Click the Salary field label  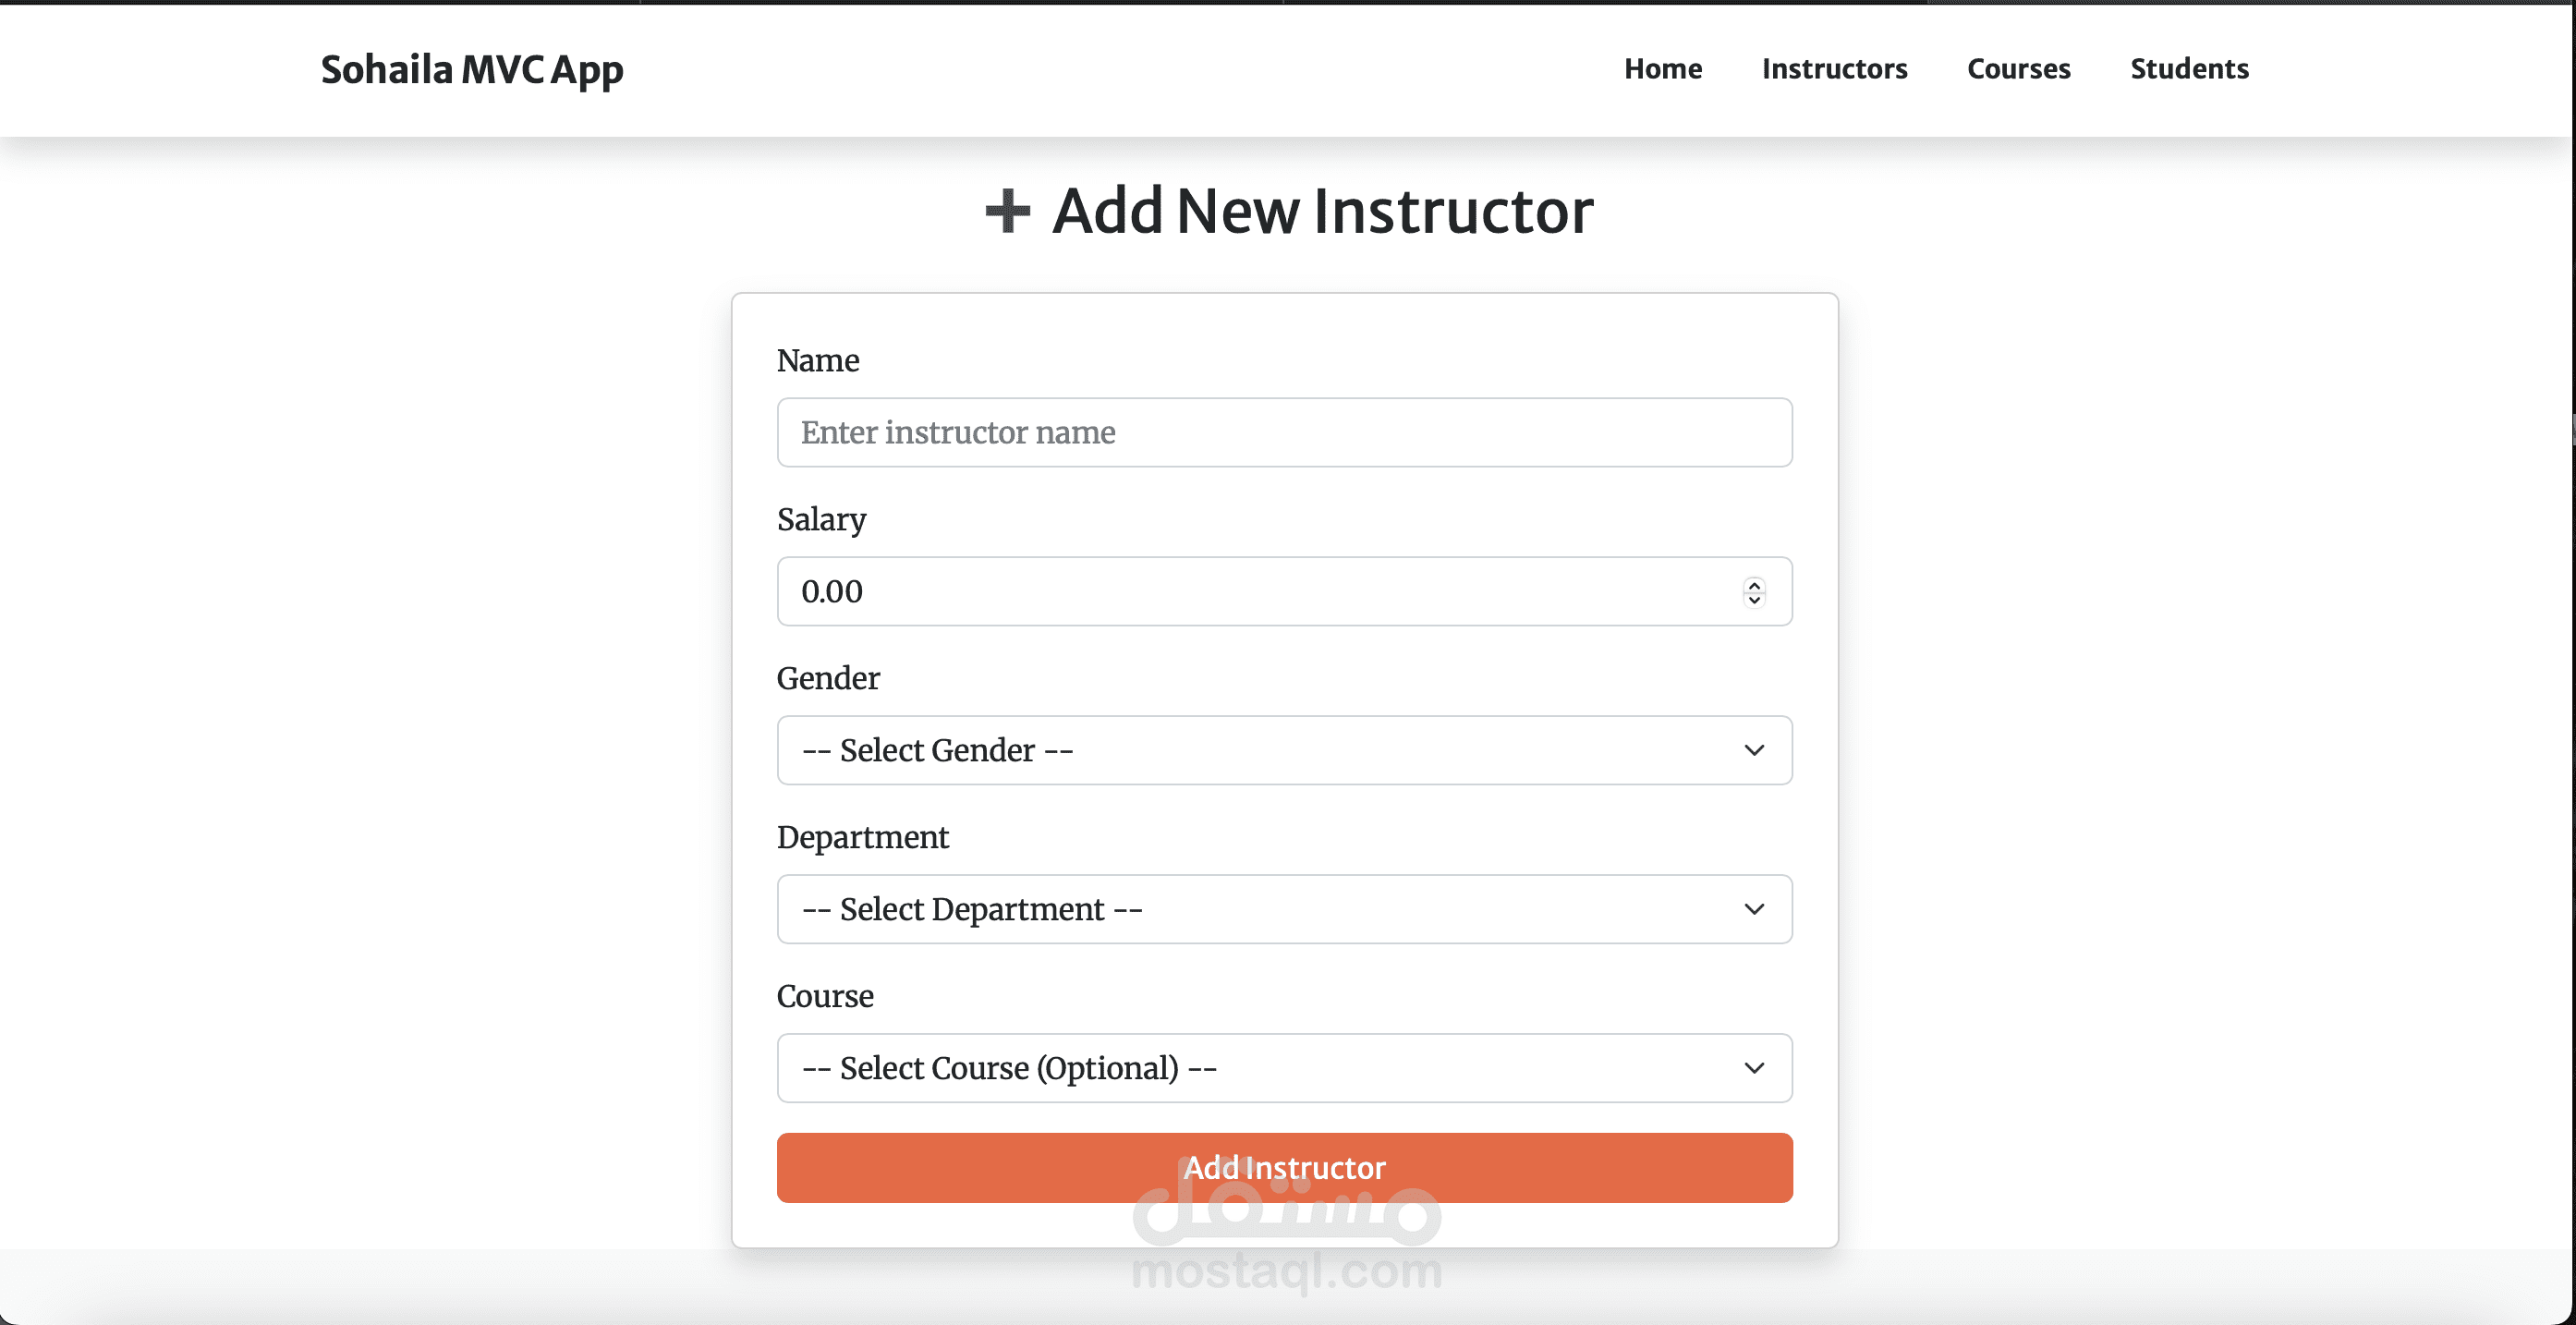pos(821,519)
